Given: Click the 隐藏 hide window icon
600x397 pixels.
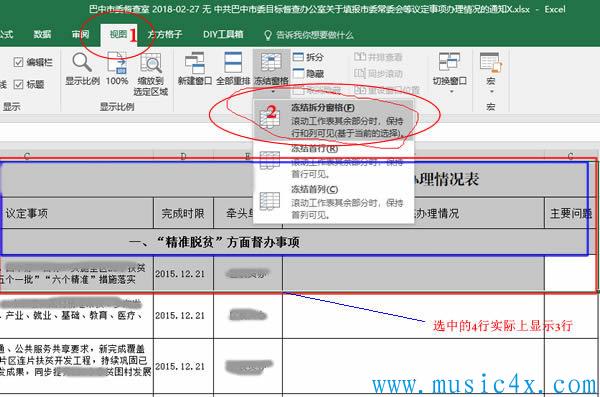Looking at the screenshot, I should pyautogui.click(x=298, y=73).
